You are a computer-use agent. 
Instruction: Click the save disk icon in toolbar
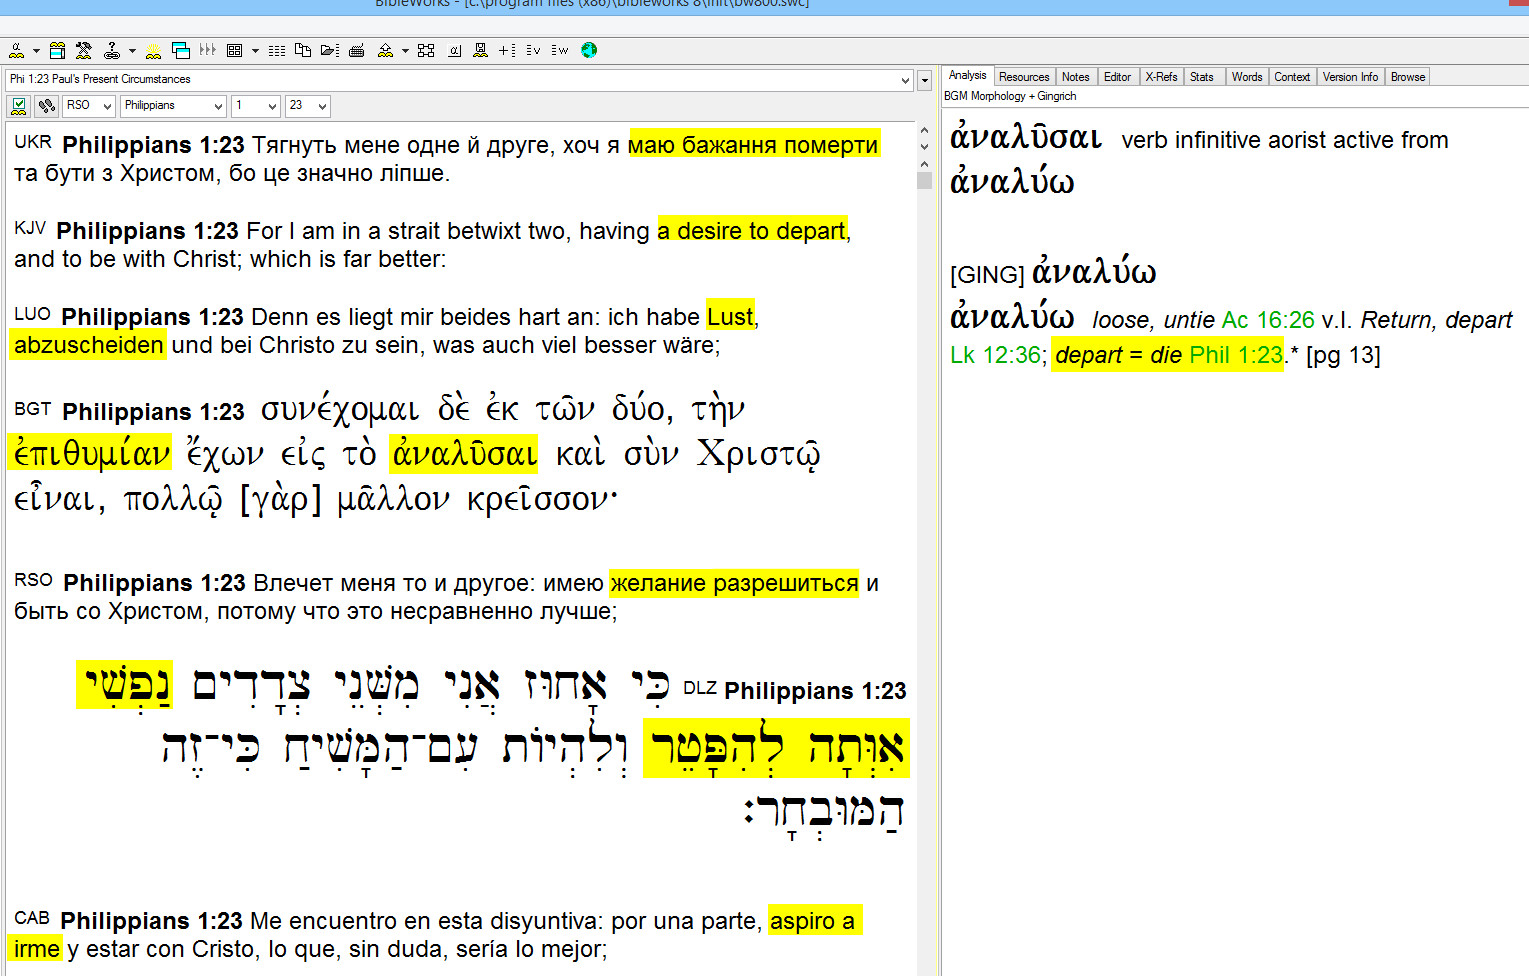click(481, 50)
